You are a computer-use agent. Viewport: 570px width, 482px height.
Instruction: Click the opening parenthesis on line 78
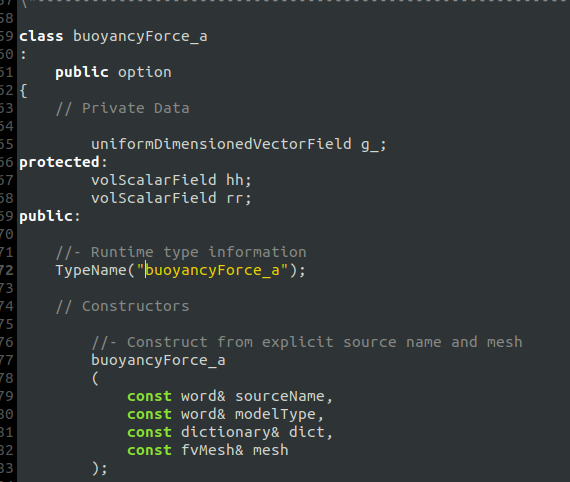[x=96, y=379]
